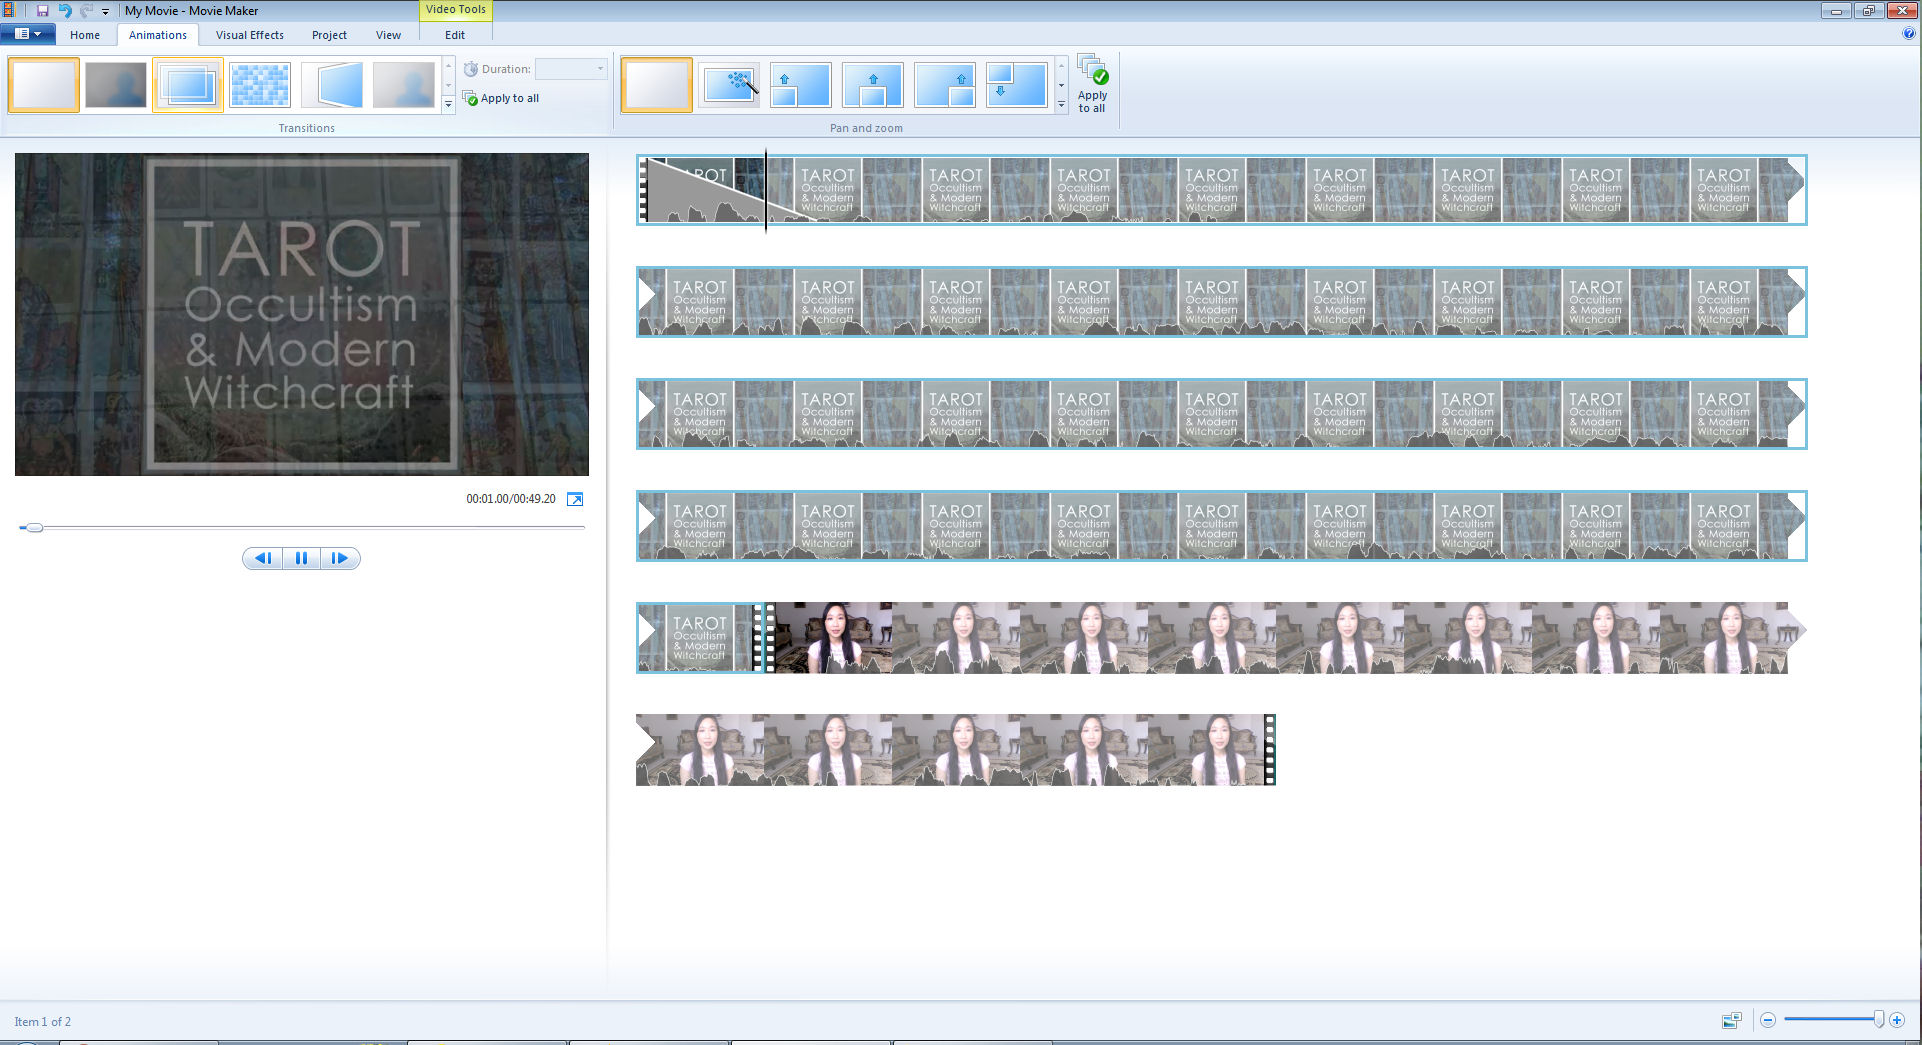Image resolution: width=1922 pixels, height=1045 pixels.
Task: Open the blue application file menu
Action: (x=27, y=34)
